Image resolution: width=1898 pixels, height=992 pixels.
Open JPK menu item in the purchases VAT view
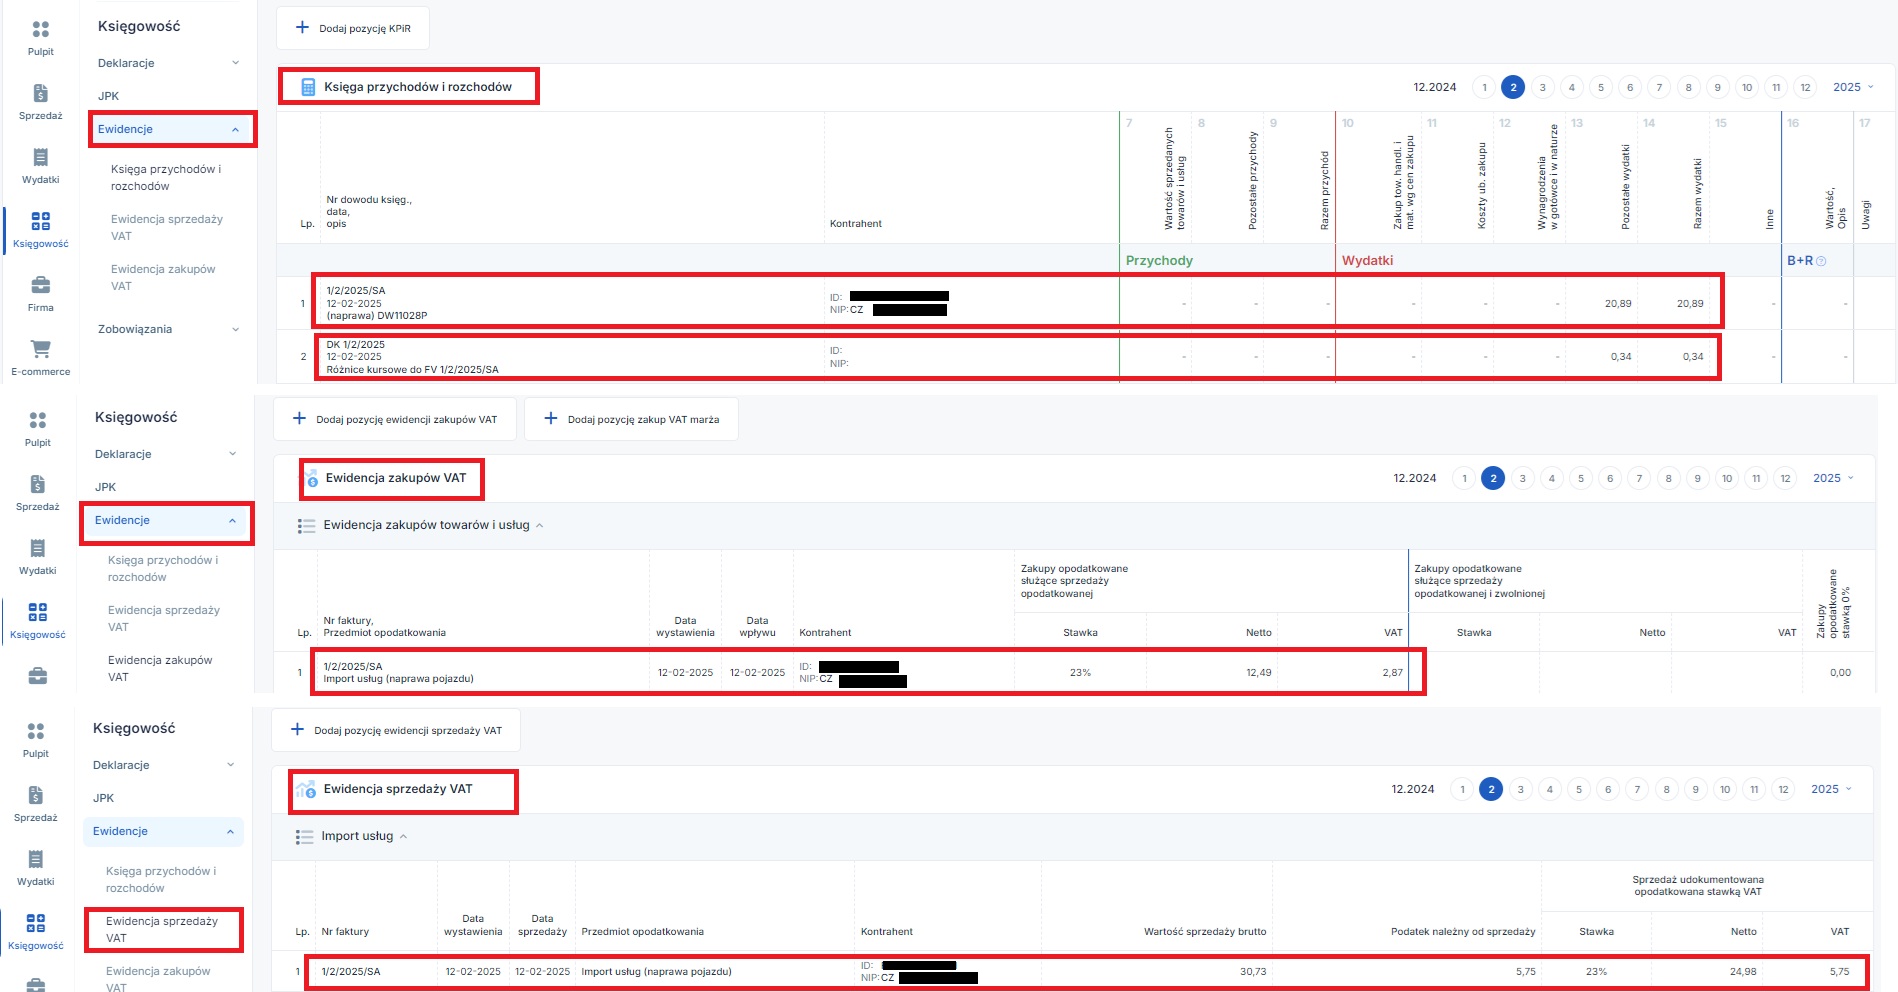point(105,487)
